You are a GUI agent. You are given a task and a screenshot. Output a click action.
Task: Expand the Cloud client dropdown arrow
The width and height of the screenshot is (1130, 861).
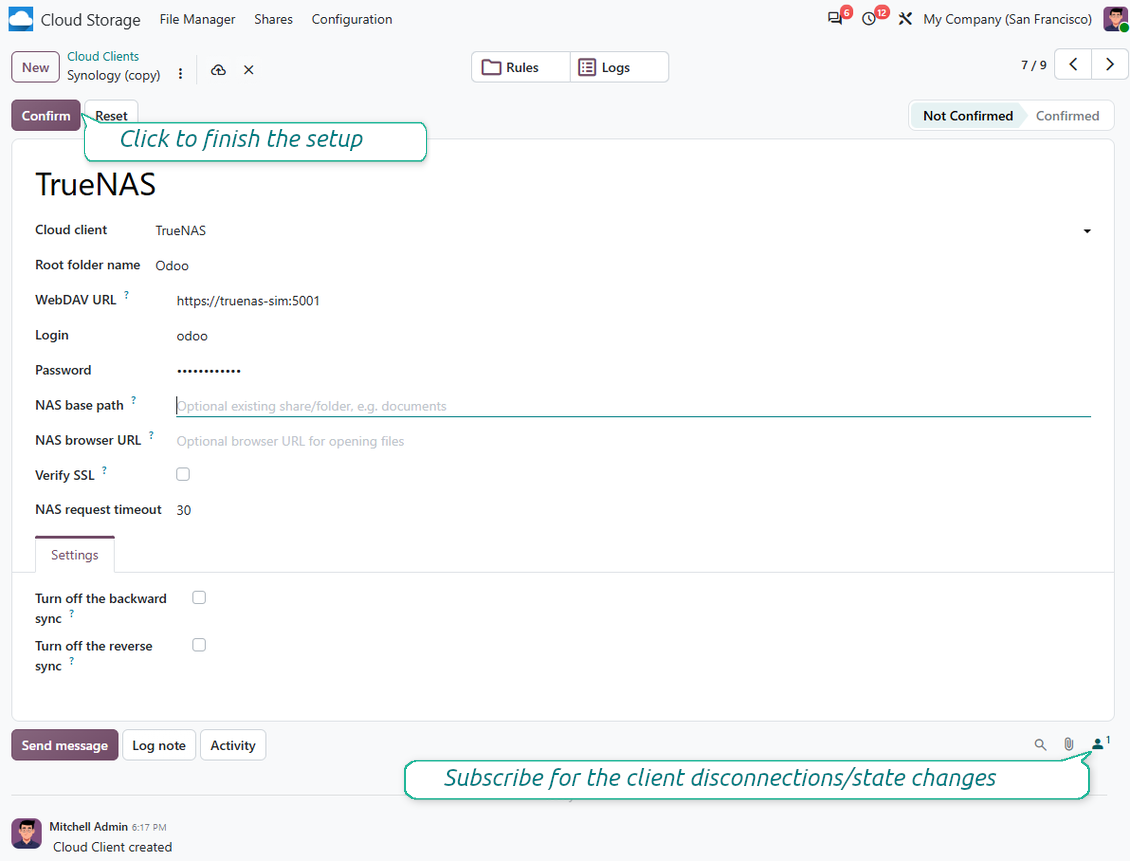click(1087, 231)
